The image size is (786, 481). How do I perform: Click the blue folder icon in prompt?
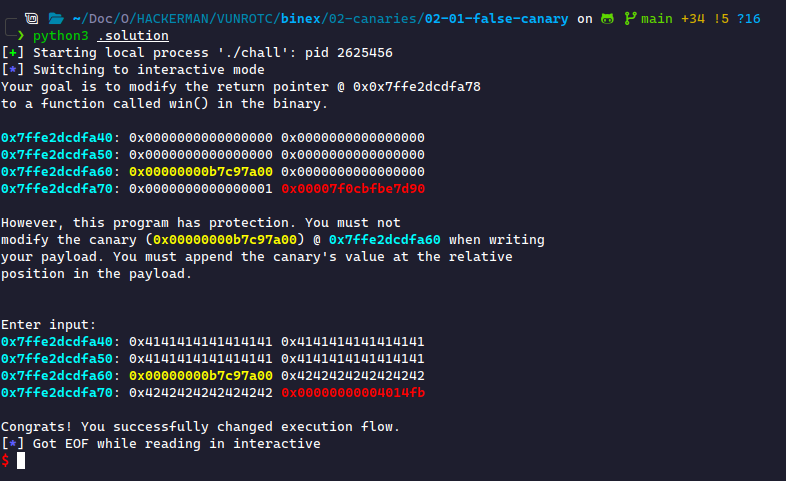56,19
